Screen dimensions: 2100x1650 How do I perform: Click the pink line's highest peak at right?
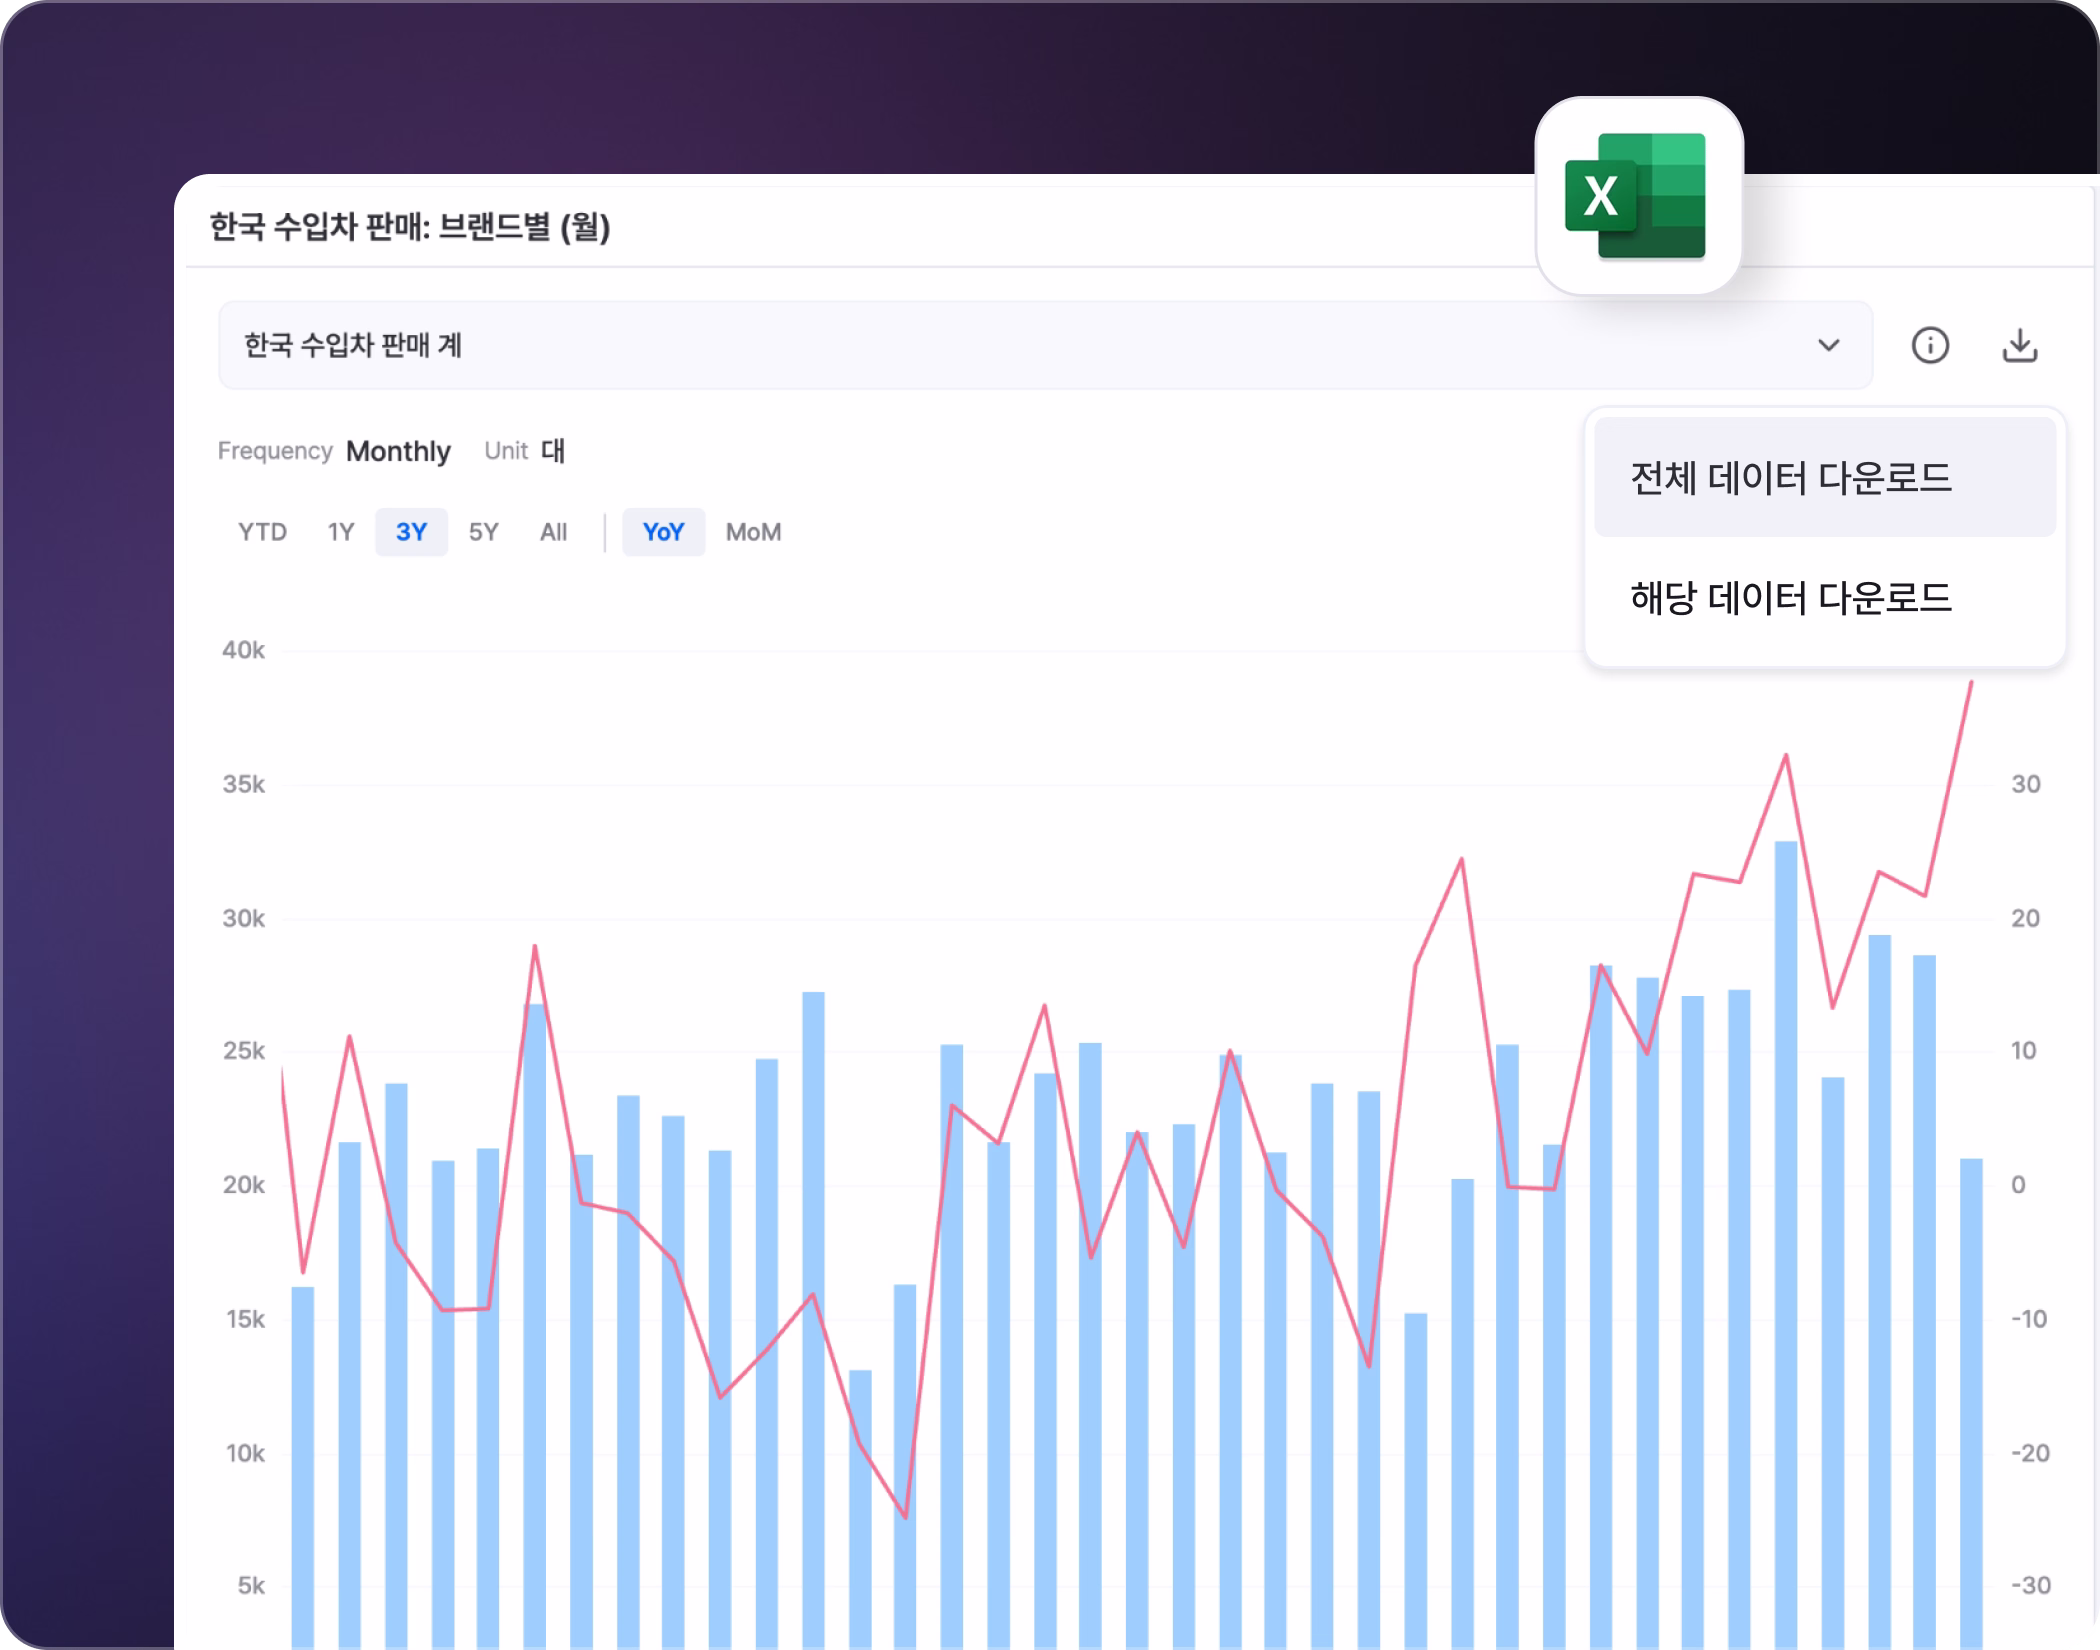1970,684
